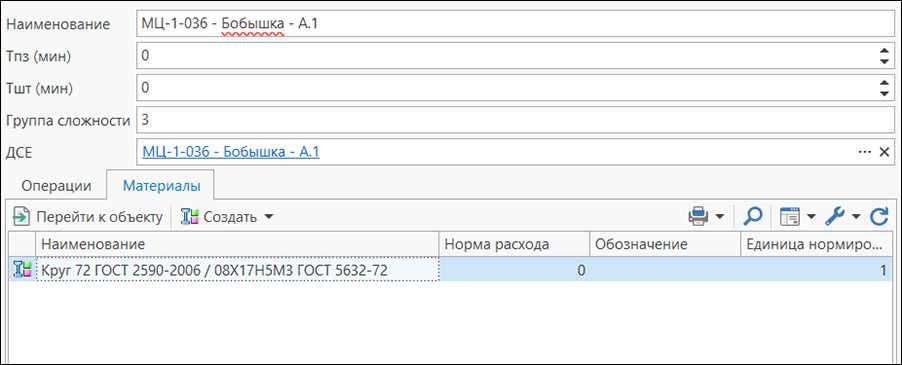Clear the ДСЕ field with X
902x365 pixels.
(x=884, y=152)
